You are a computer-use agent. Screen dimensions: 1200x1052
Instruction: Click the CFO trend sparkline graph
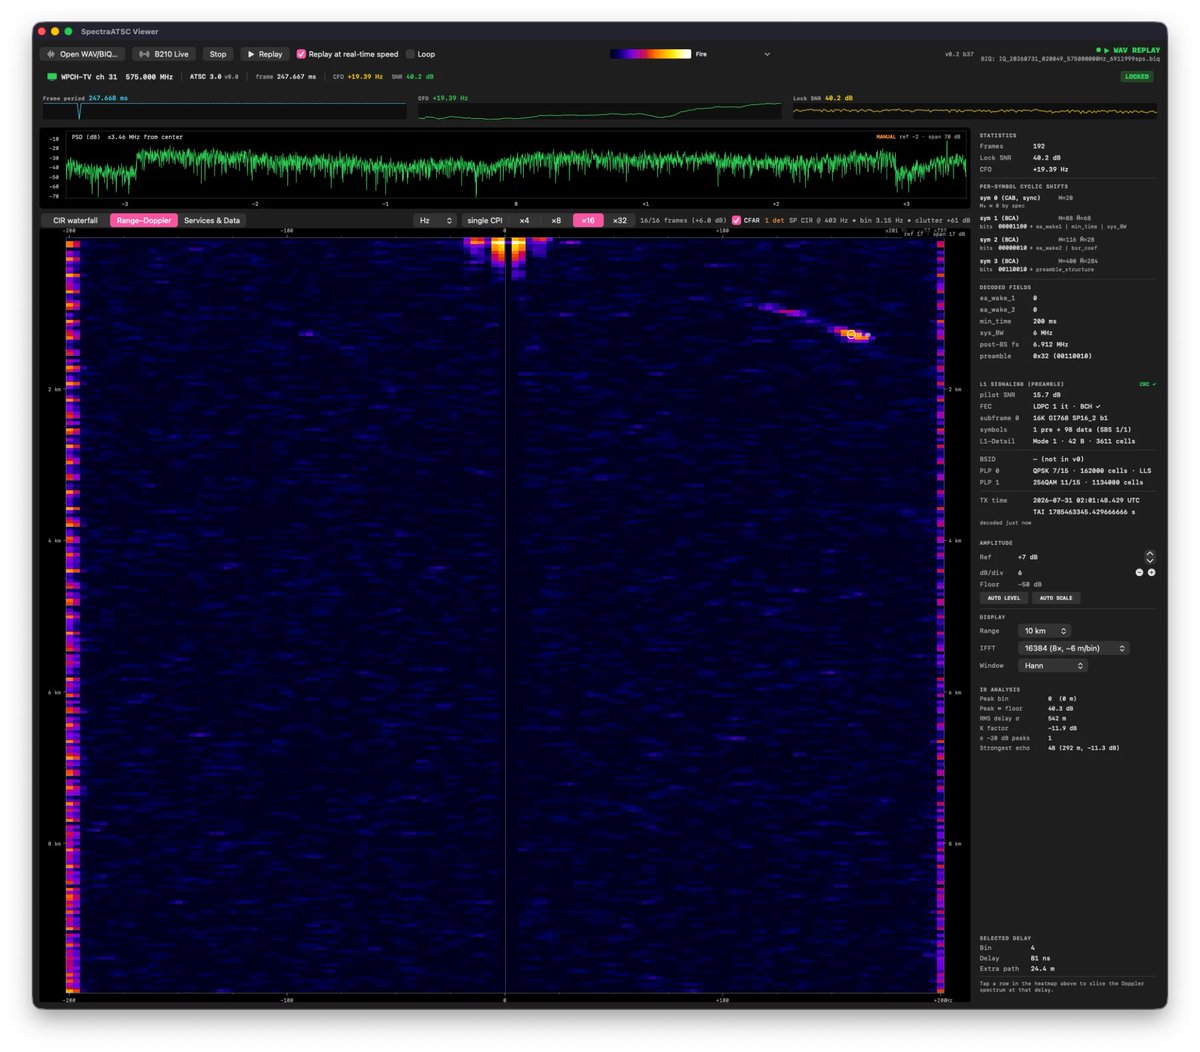(x=600, y=111)
